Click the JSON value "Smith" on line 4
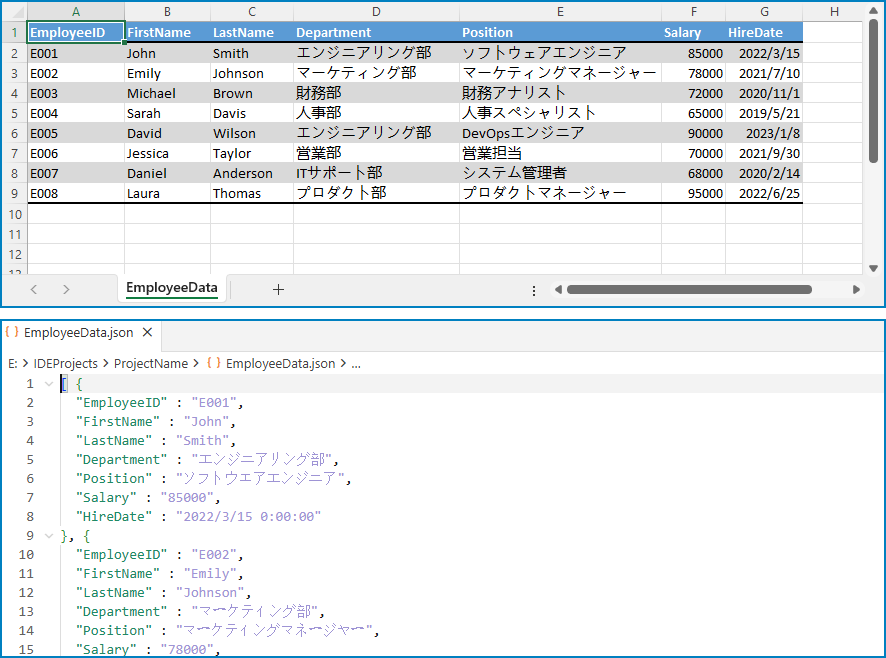Screen dimensions: 886x658 point(202,440)
